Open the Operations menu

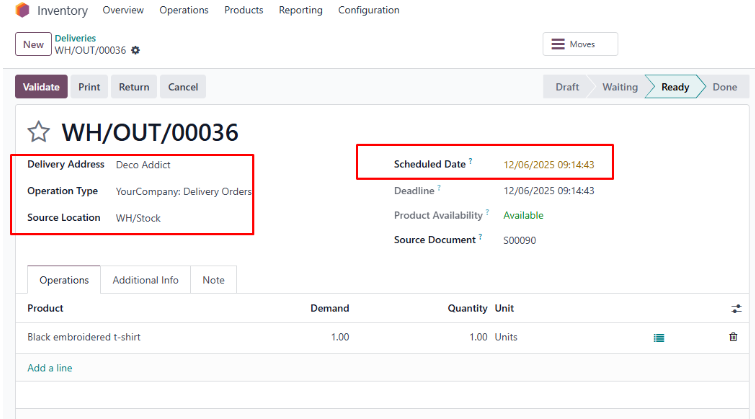point(184,10)
